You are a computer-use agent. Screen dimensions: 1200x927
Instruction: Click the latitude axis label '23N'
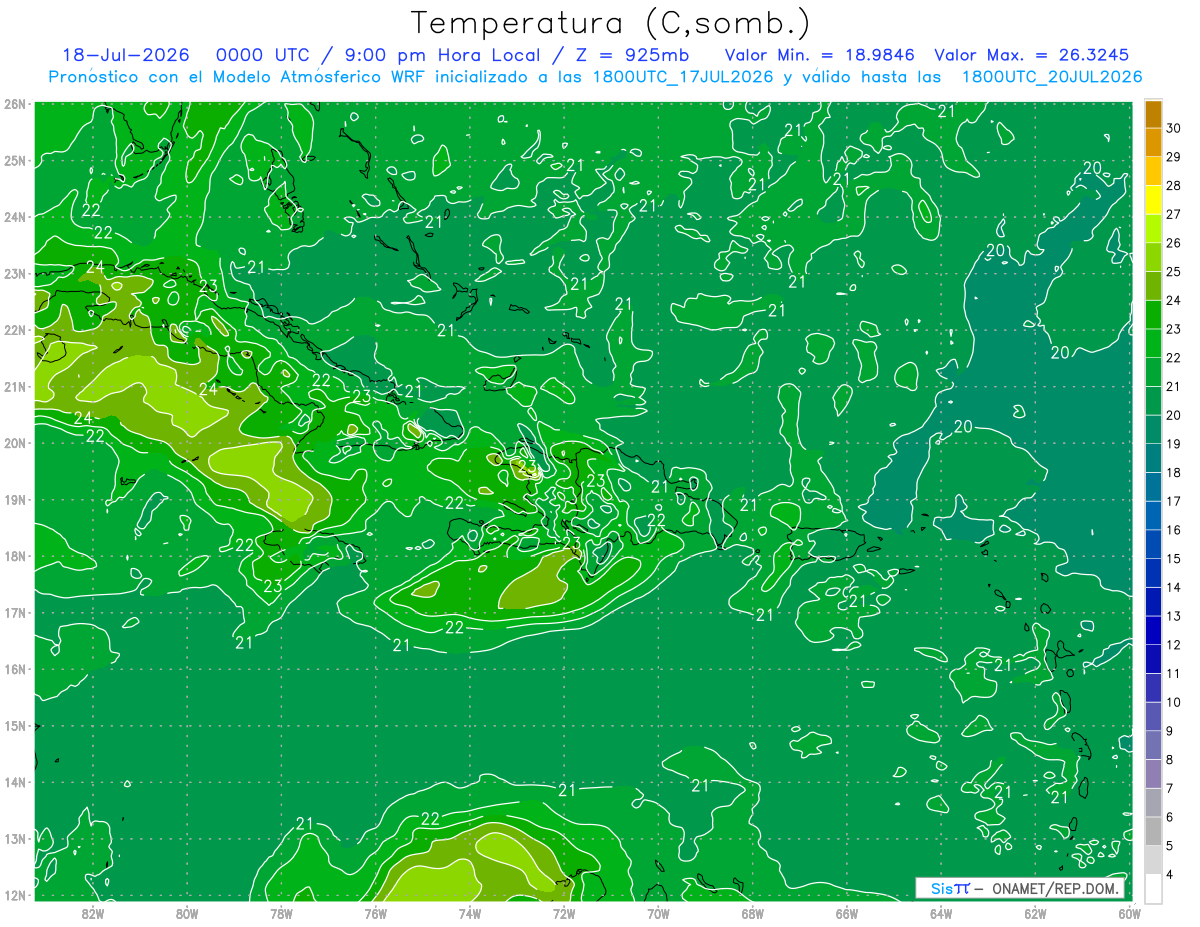point(15,273)
